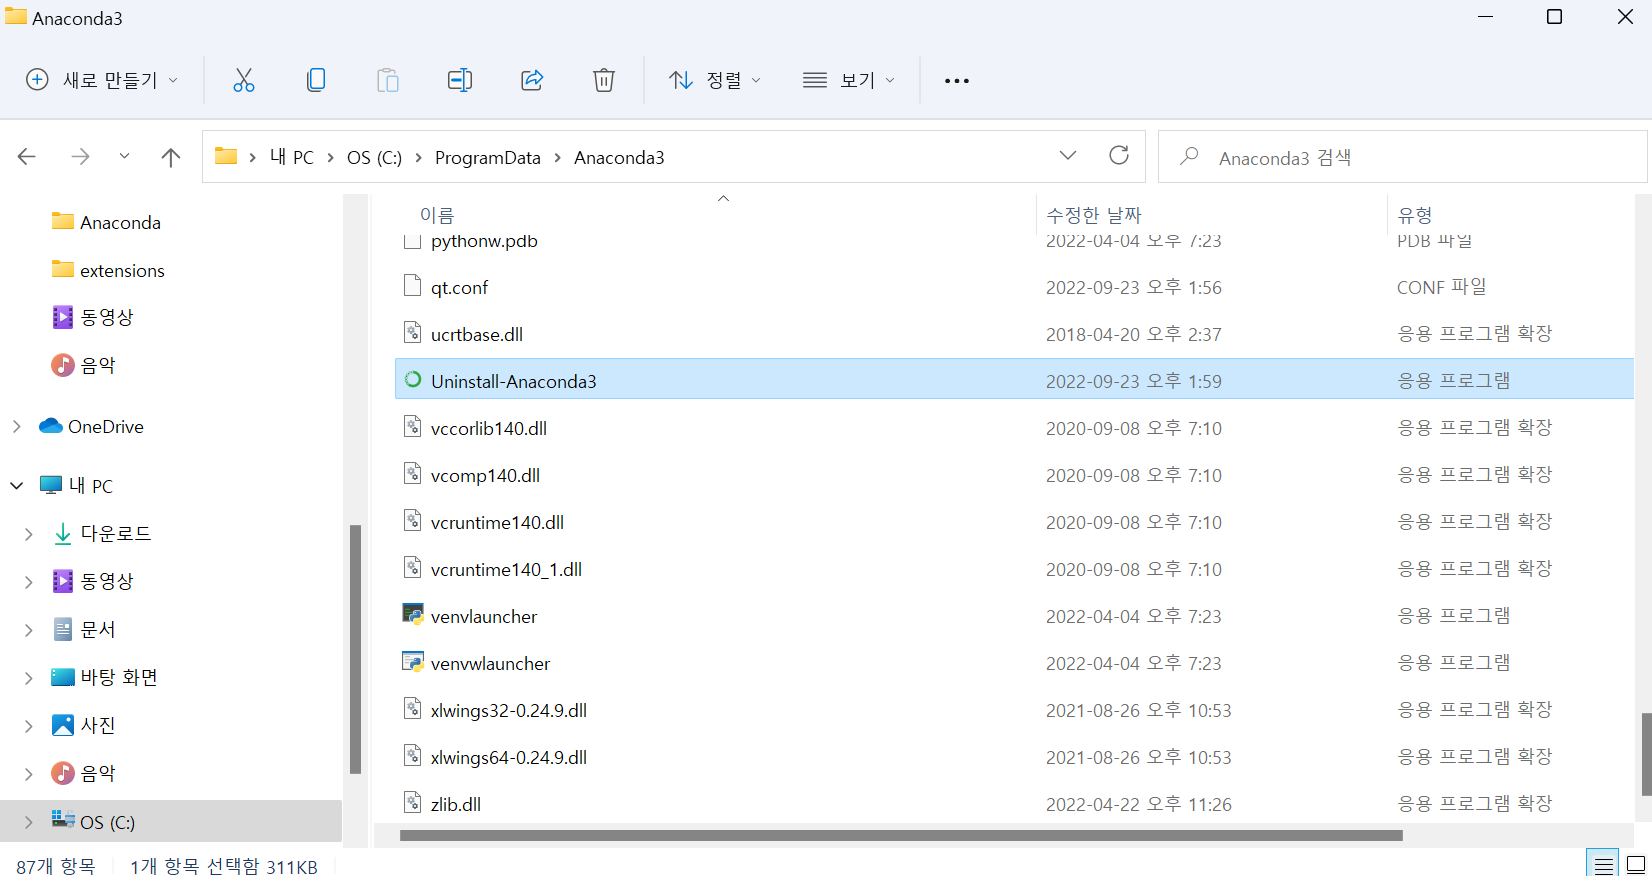Click the ucrtbase.dll file icon
The height and width of the screenshot is (876, 1652).
412,333
